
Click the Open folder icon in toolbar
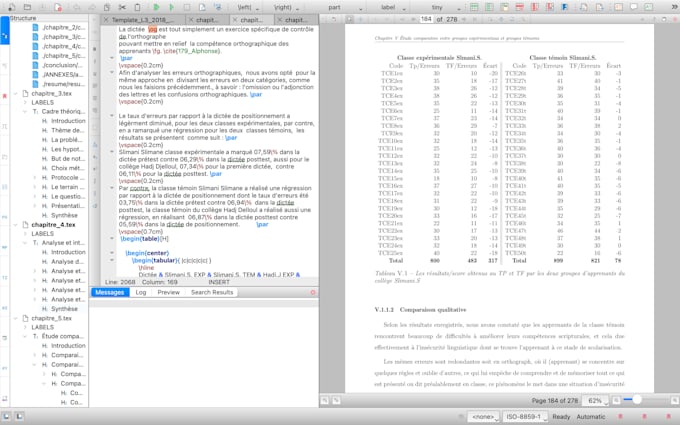click(x=27, y=7)
